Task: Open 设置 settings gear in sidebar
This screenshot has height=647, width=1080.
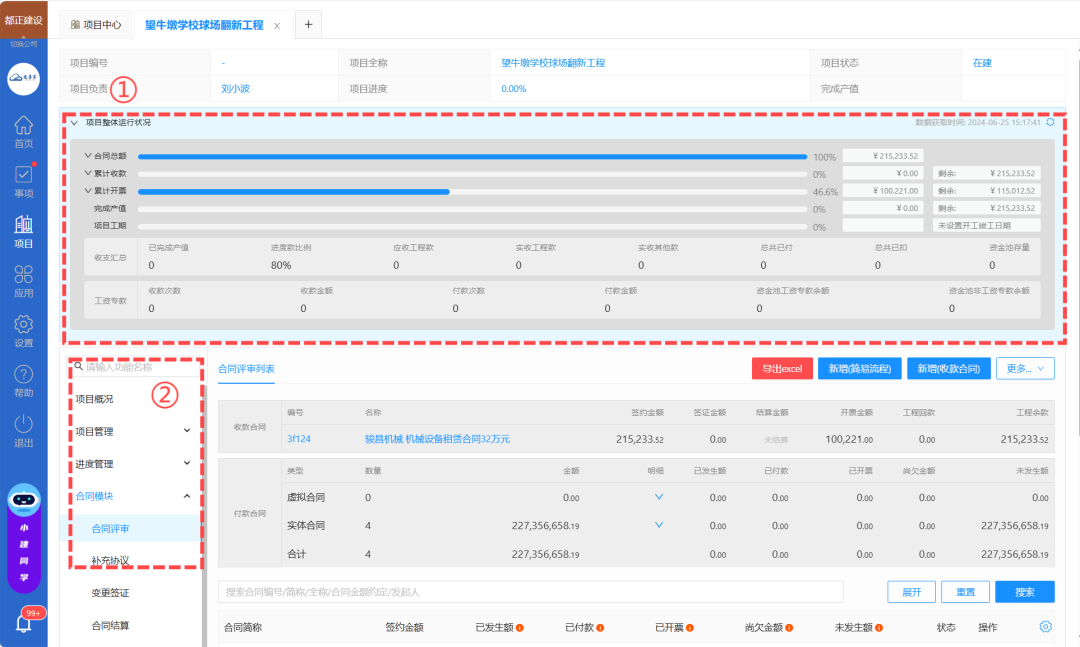Action: (23, 330)
